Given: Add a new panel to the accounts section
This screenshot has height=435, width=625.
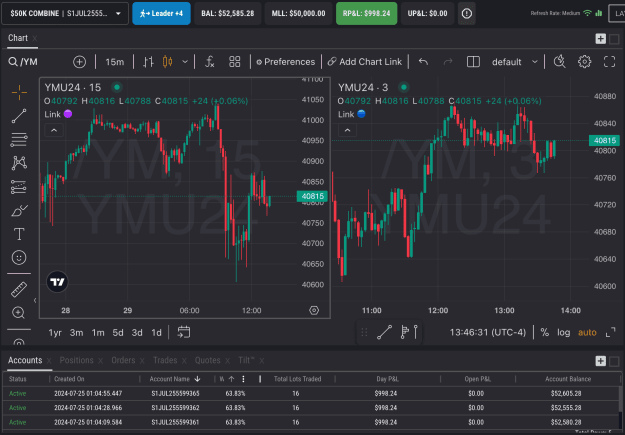Looking at the screenshot, I should coord(601,361).
